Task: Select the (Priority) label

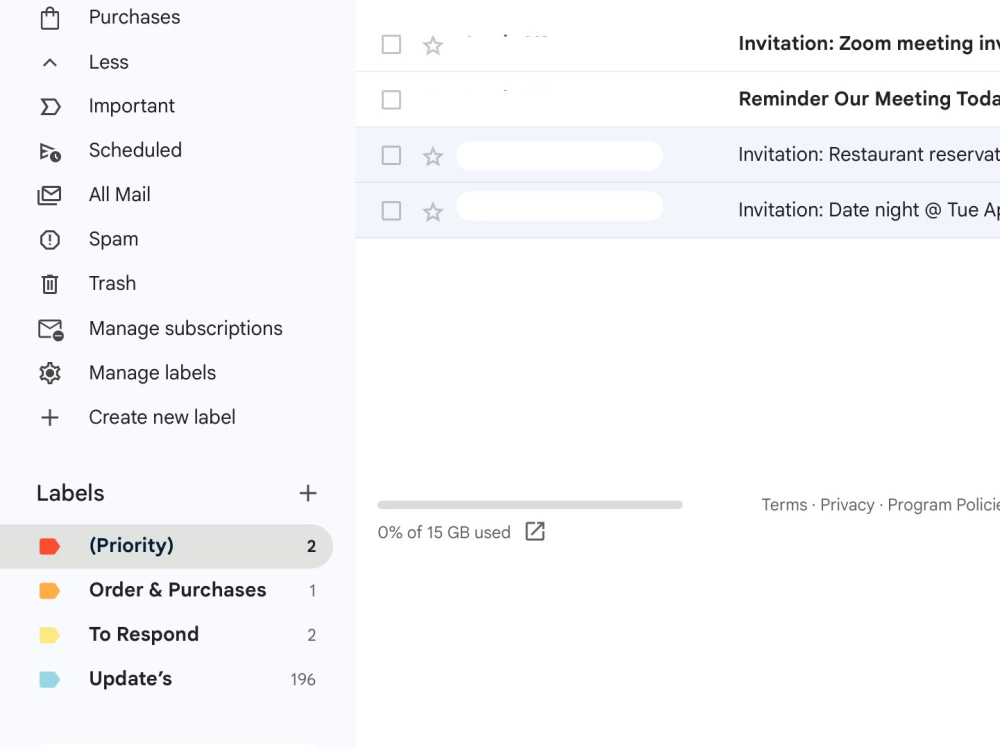Action: pos(166,546)
